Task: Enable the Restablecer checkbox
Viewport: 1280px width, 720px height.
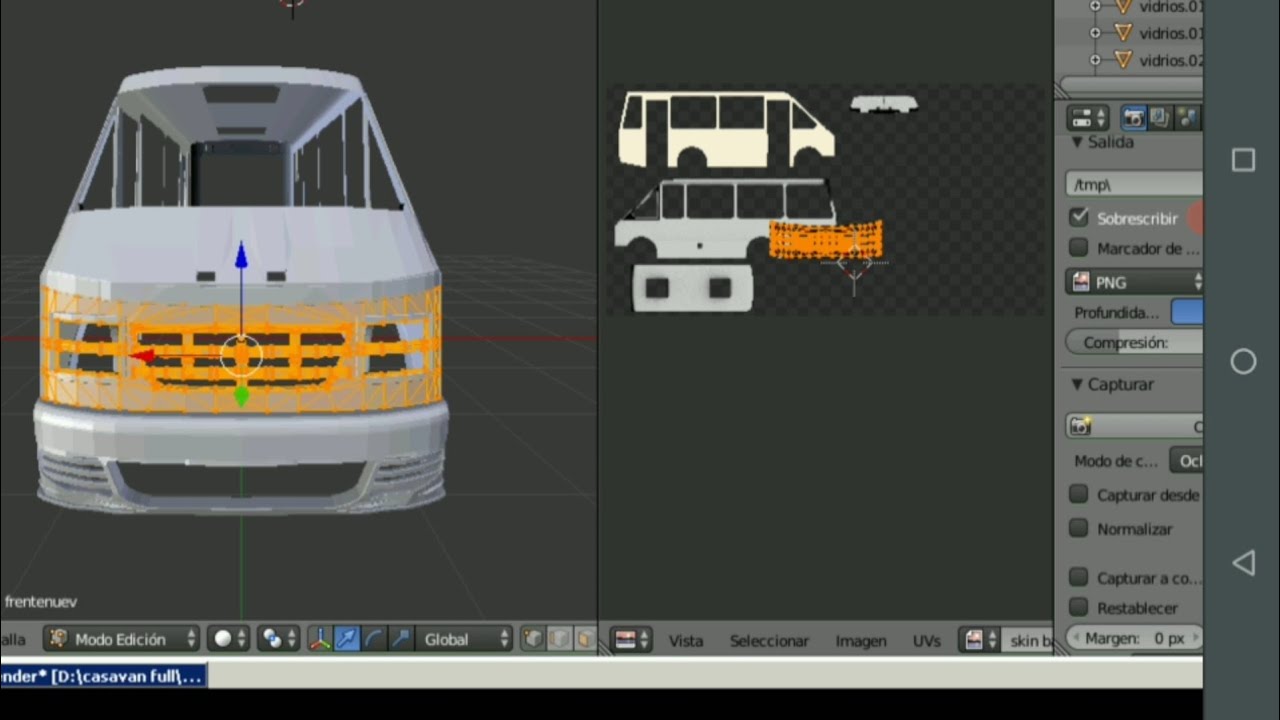Action: click(x=1079, y=607)
